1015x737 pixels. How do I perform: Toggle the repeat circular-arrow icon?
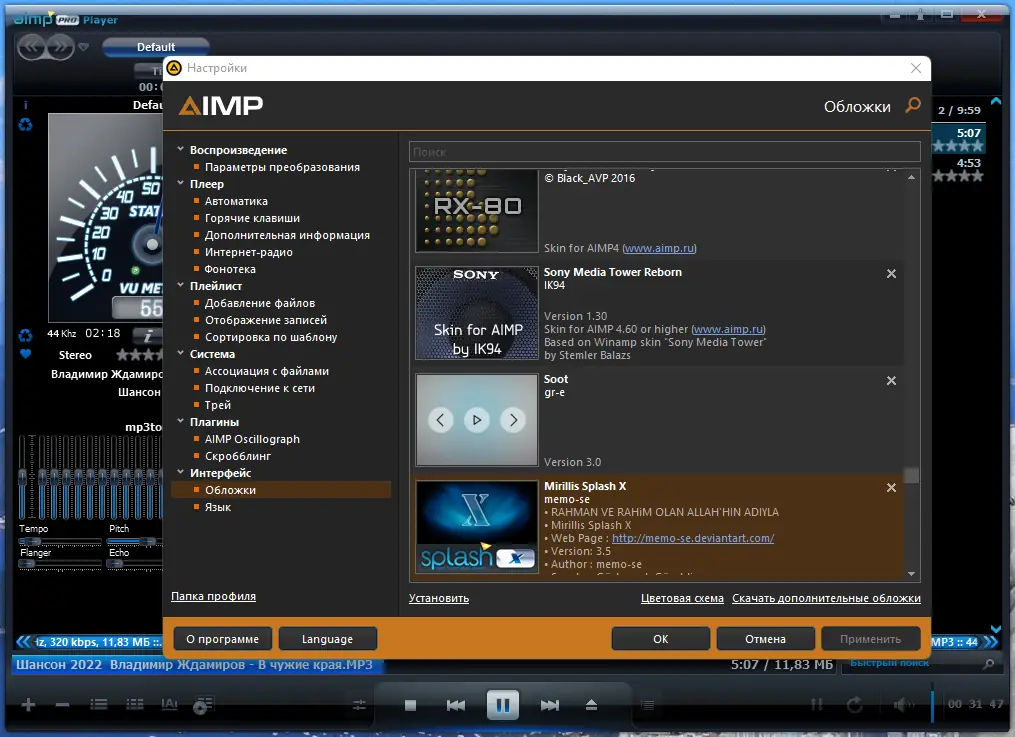854,704
